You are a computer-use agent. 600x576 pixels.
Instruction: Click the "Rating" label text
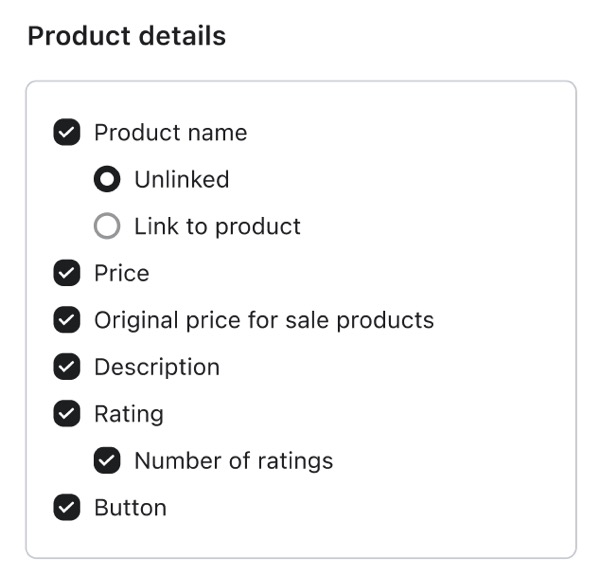128,414
